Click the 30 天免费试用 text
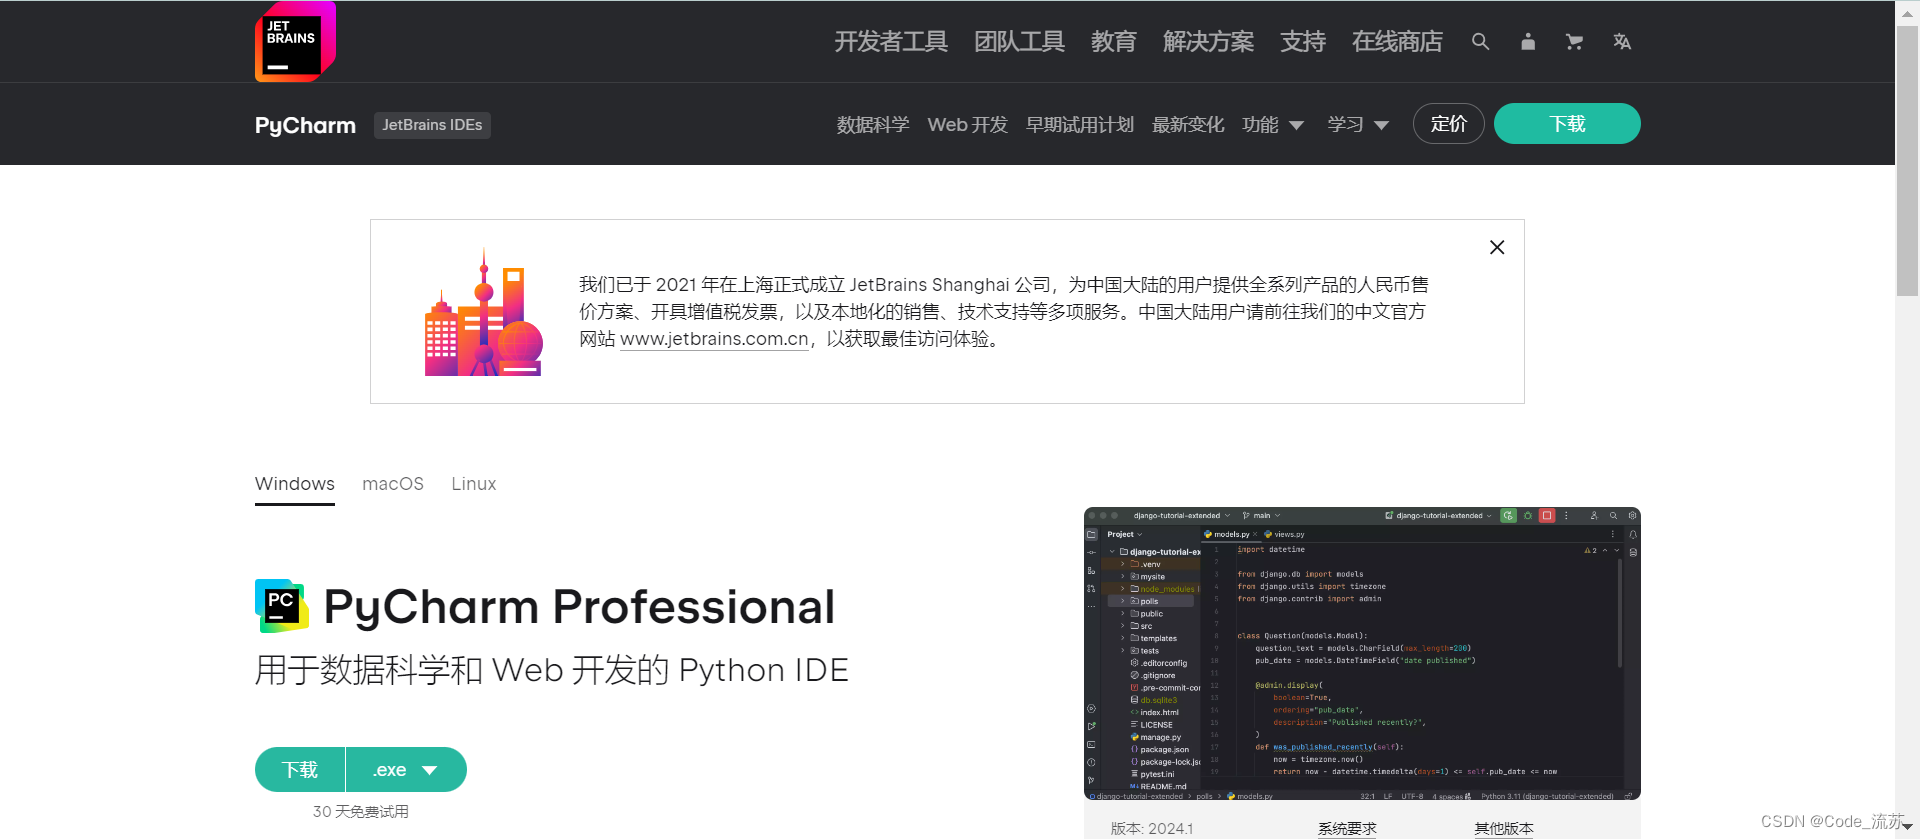Image resolution: width=1920 pixels, height=839 pixels. click(361, 812)
